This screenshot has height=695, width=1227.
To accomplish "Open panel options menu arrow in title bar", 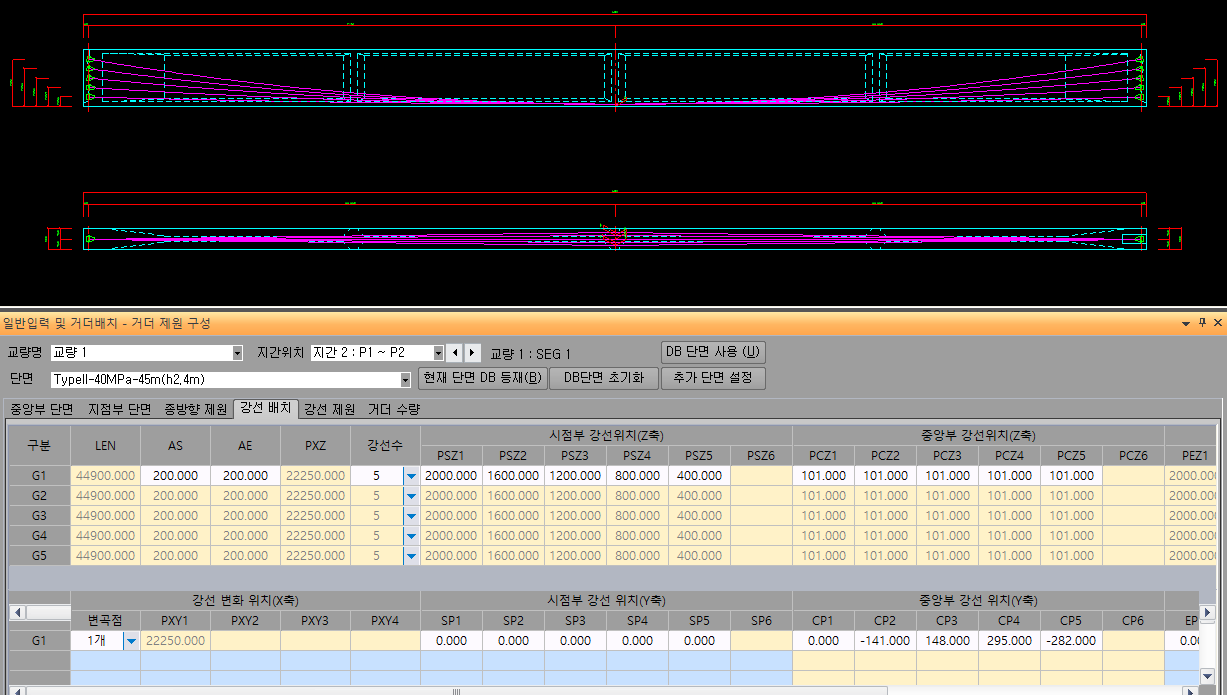I will [x=1186, y=323].
